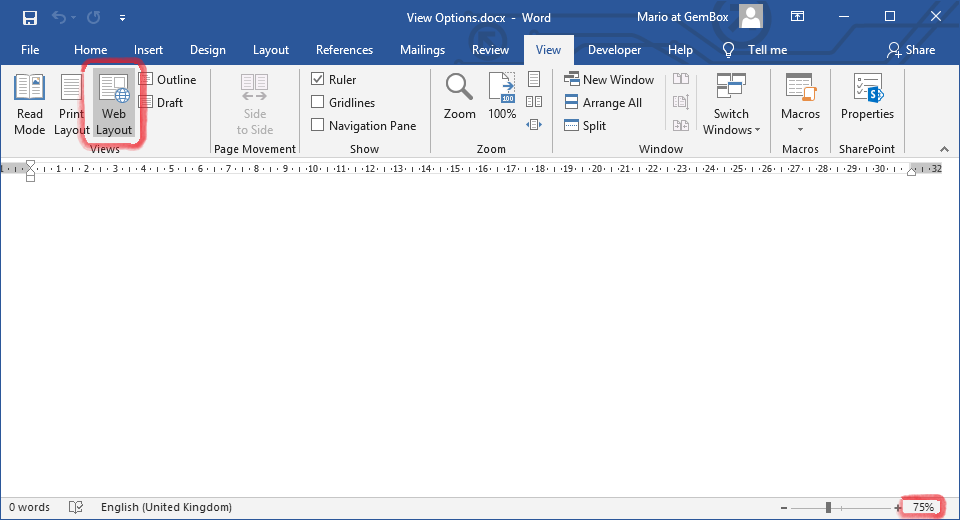
Task: Open Customize Quick Access Toolbar dropdown
Action: [x=122, y=17]
